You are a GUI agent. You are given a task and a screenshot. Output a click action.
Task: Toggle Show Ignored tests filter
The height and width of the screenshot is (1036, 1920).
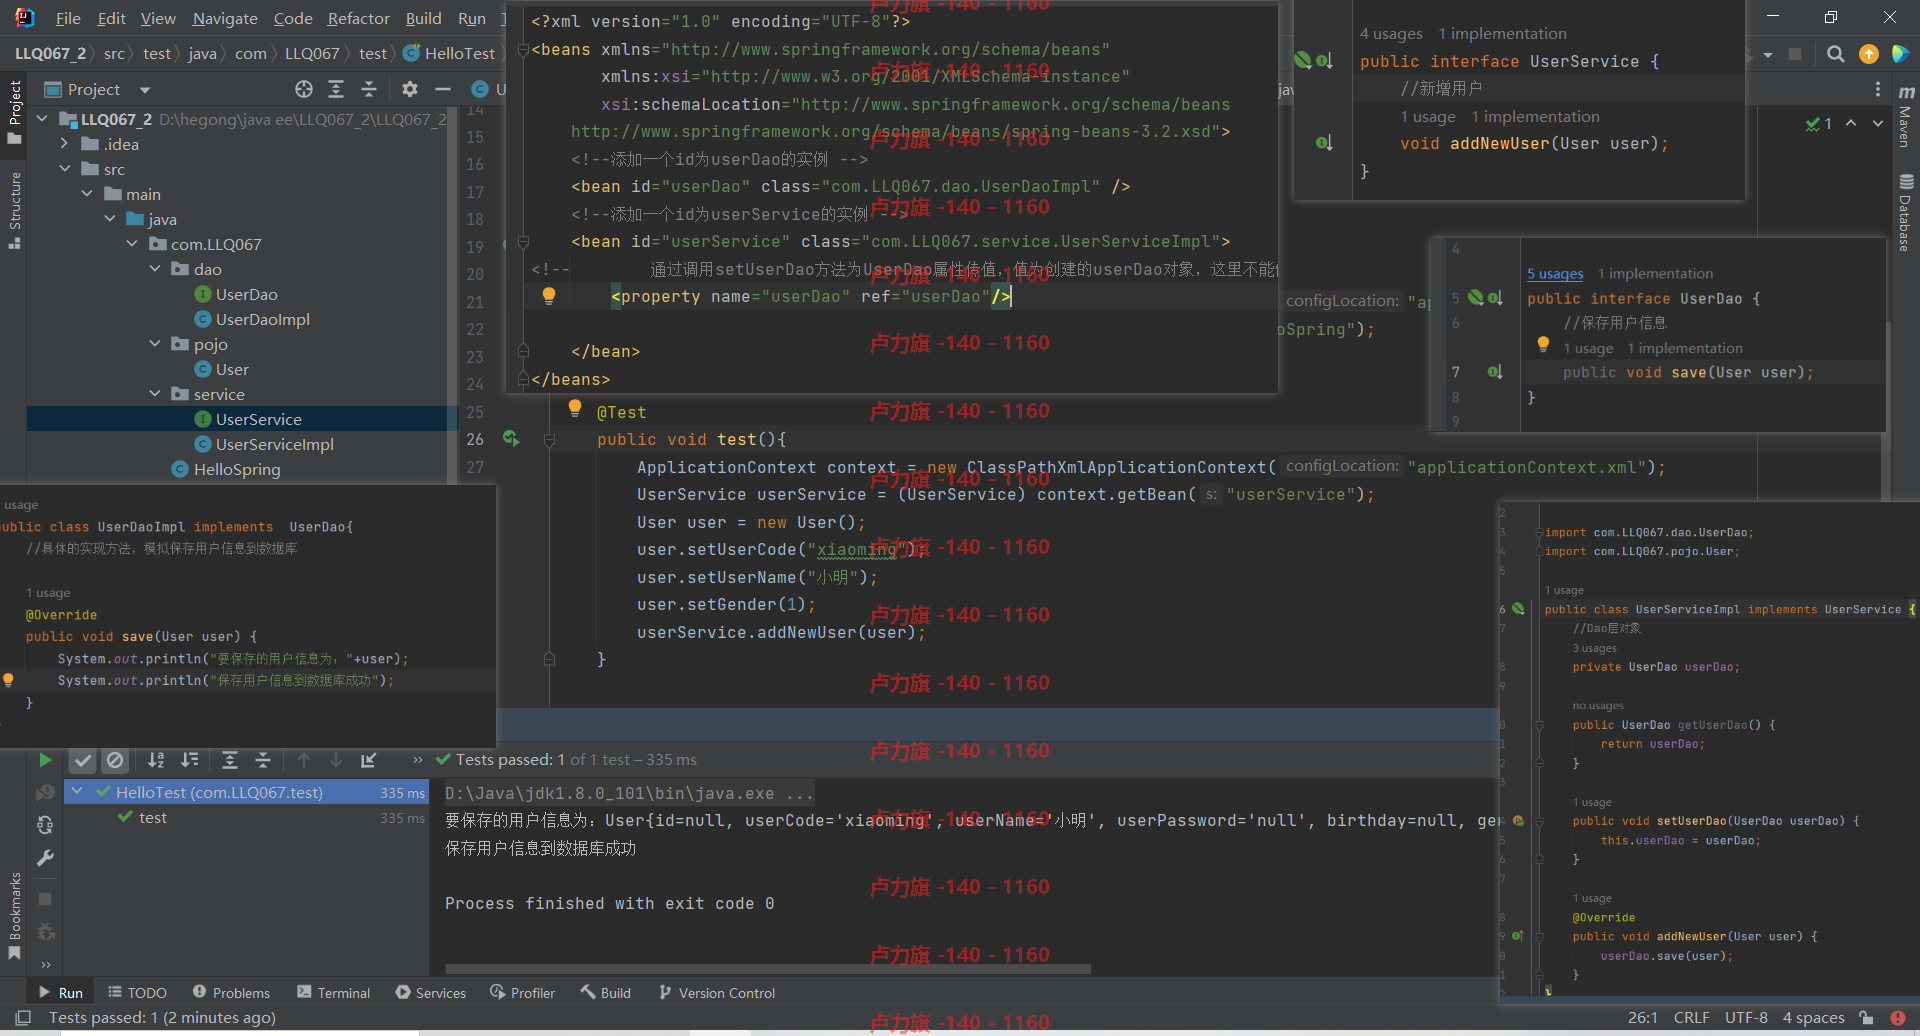(x=116, y=760)
